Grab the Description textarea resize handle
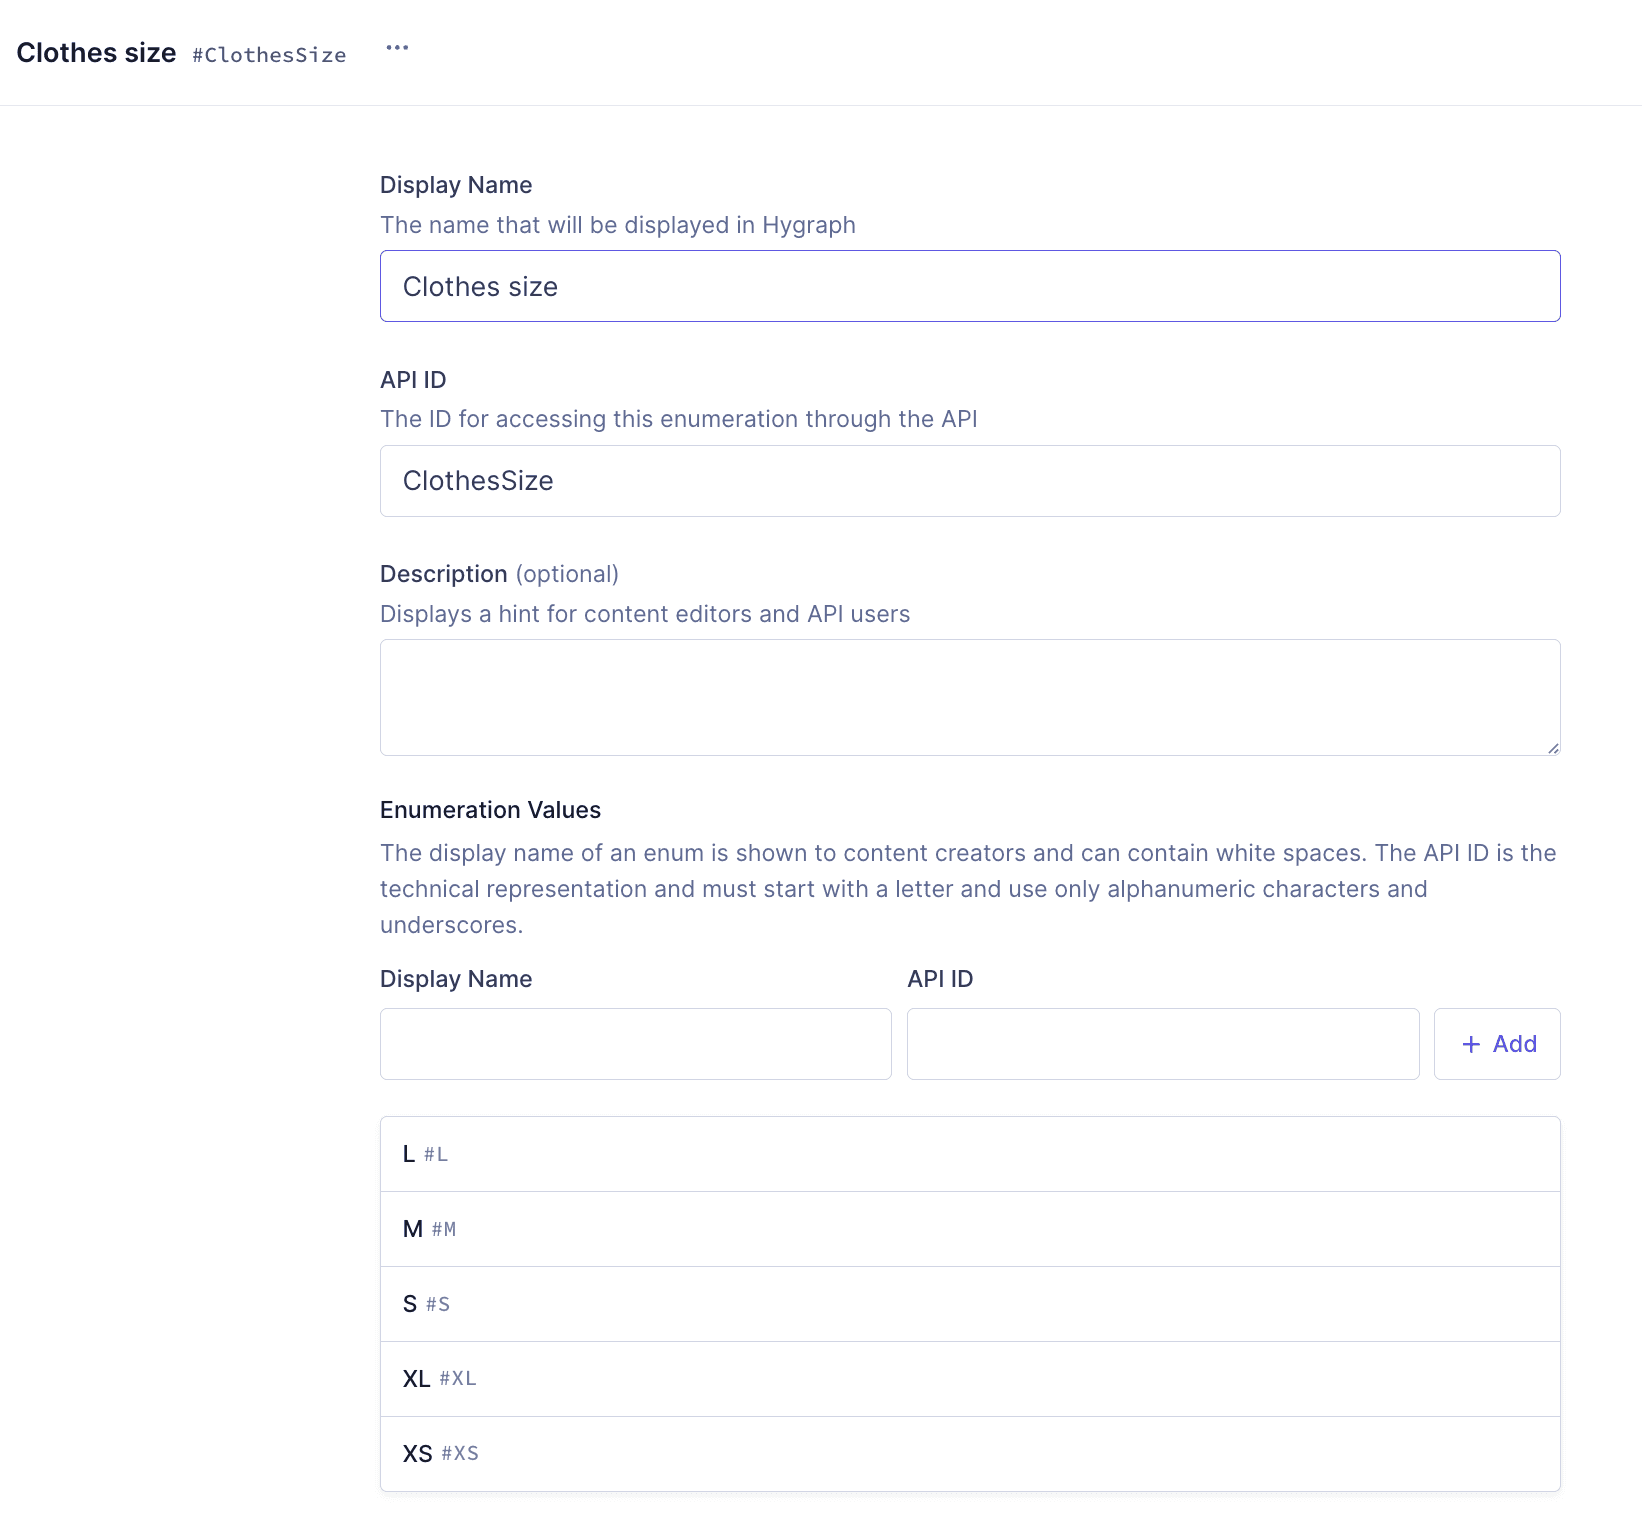Image resolution: width=1642 pixels, height=1514 pixels. tap(1552, 747)
